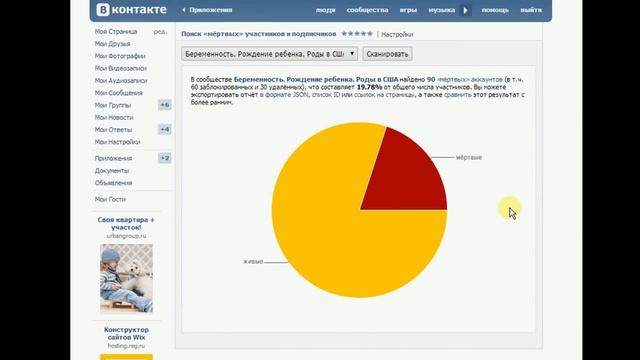Export ссылок на страницы link
This screenshot has height=360, width=640.
[384, 95]
